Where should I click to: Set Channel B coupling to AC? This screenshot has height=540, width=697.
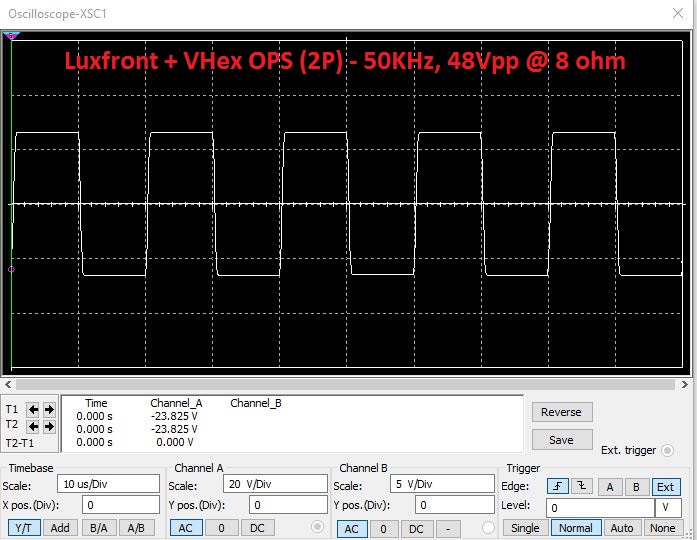point(352,529)
